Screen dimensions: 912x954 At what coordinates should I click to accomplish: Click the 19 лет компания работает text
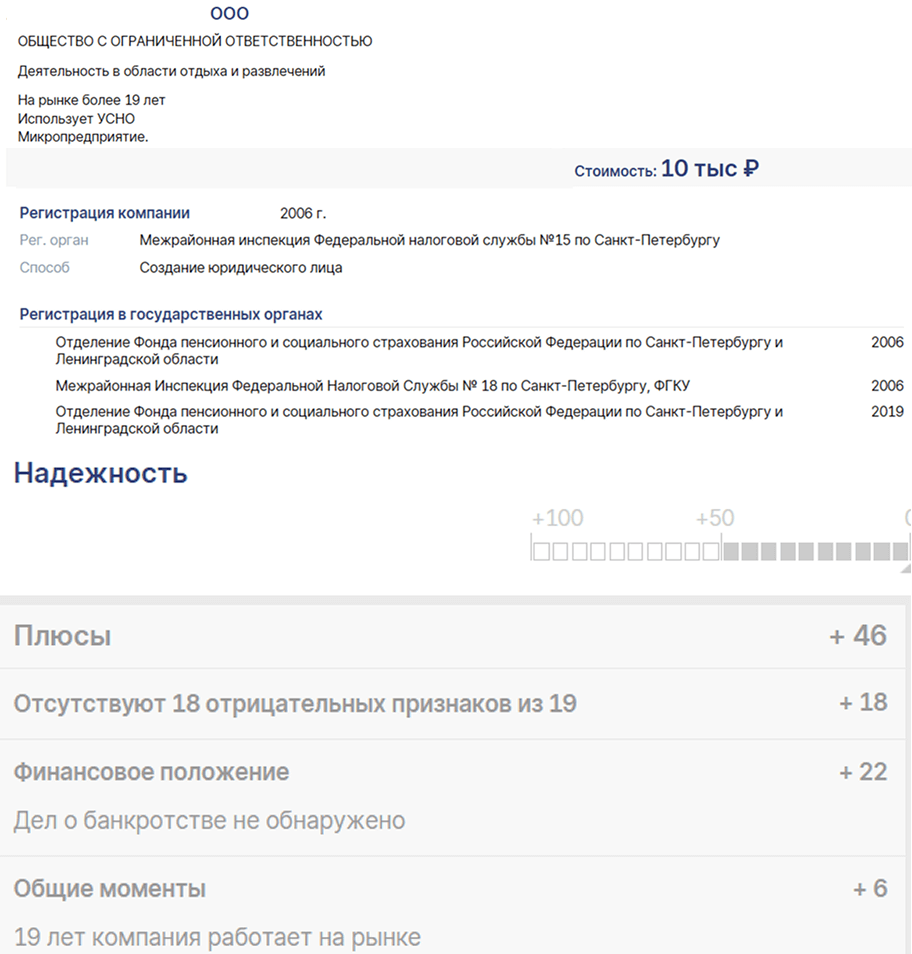217,938
